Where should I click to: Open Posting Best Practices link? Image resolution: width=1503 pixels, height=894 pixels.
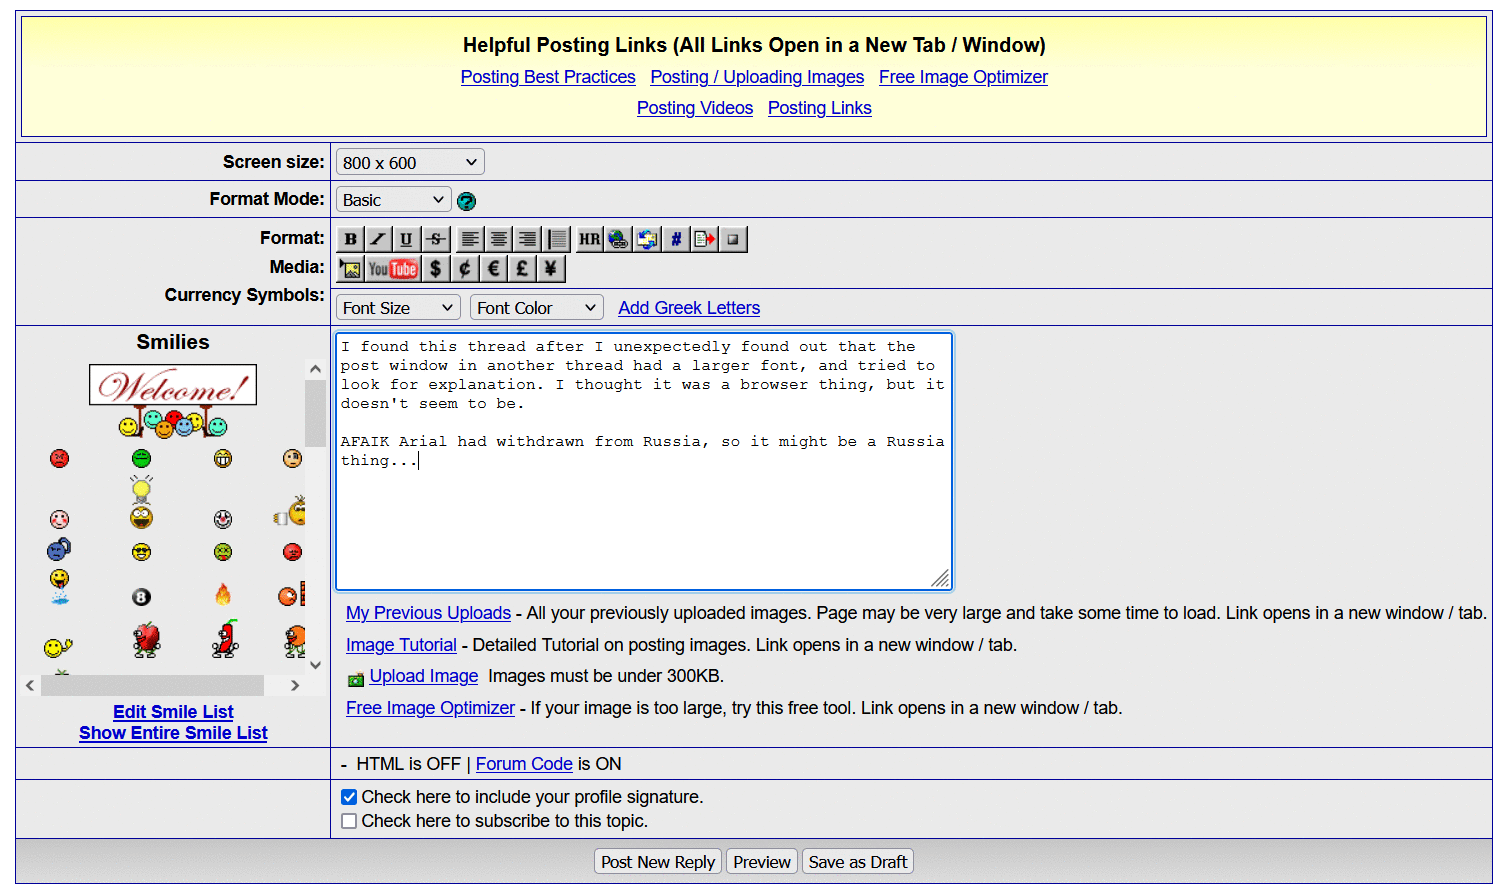[x=548, y=77]
